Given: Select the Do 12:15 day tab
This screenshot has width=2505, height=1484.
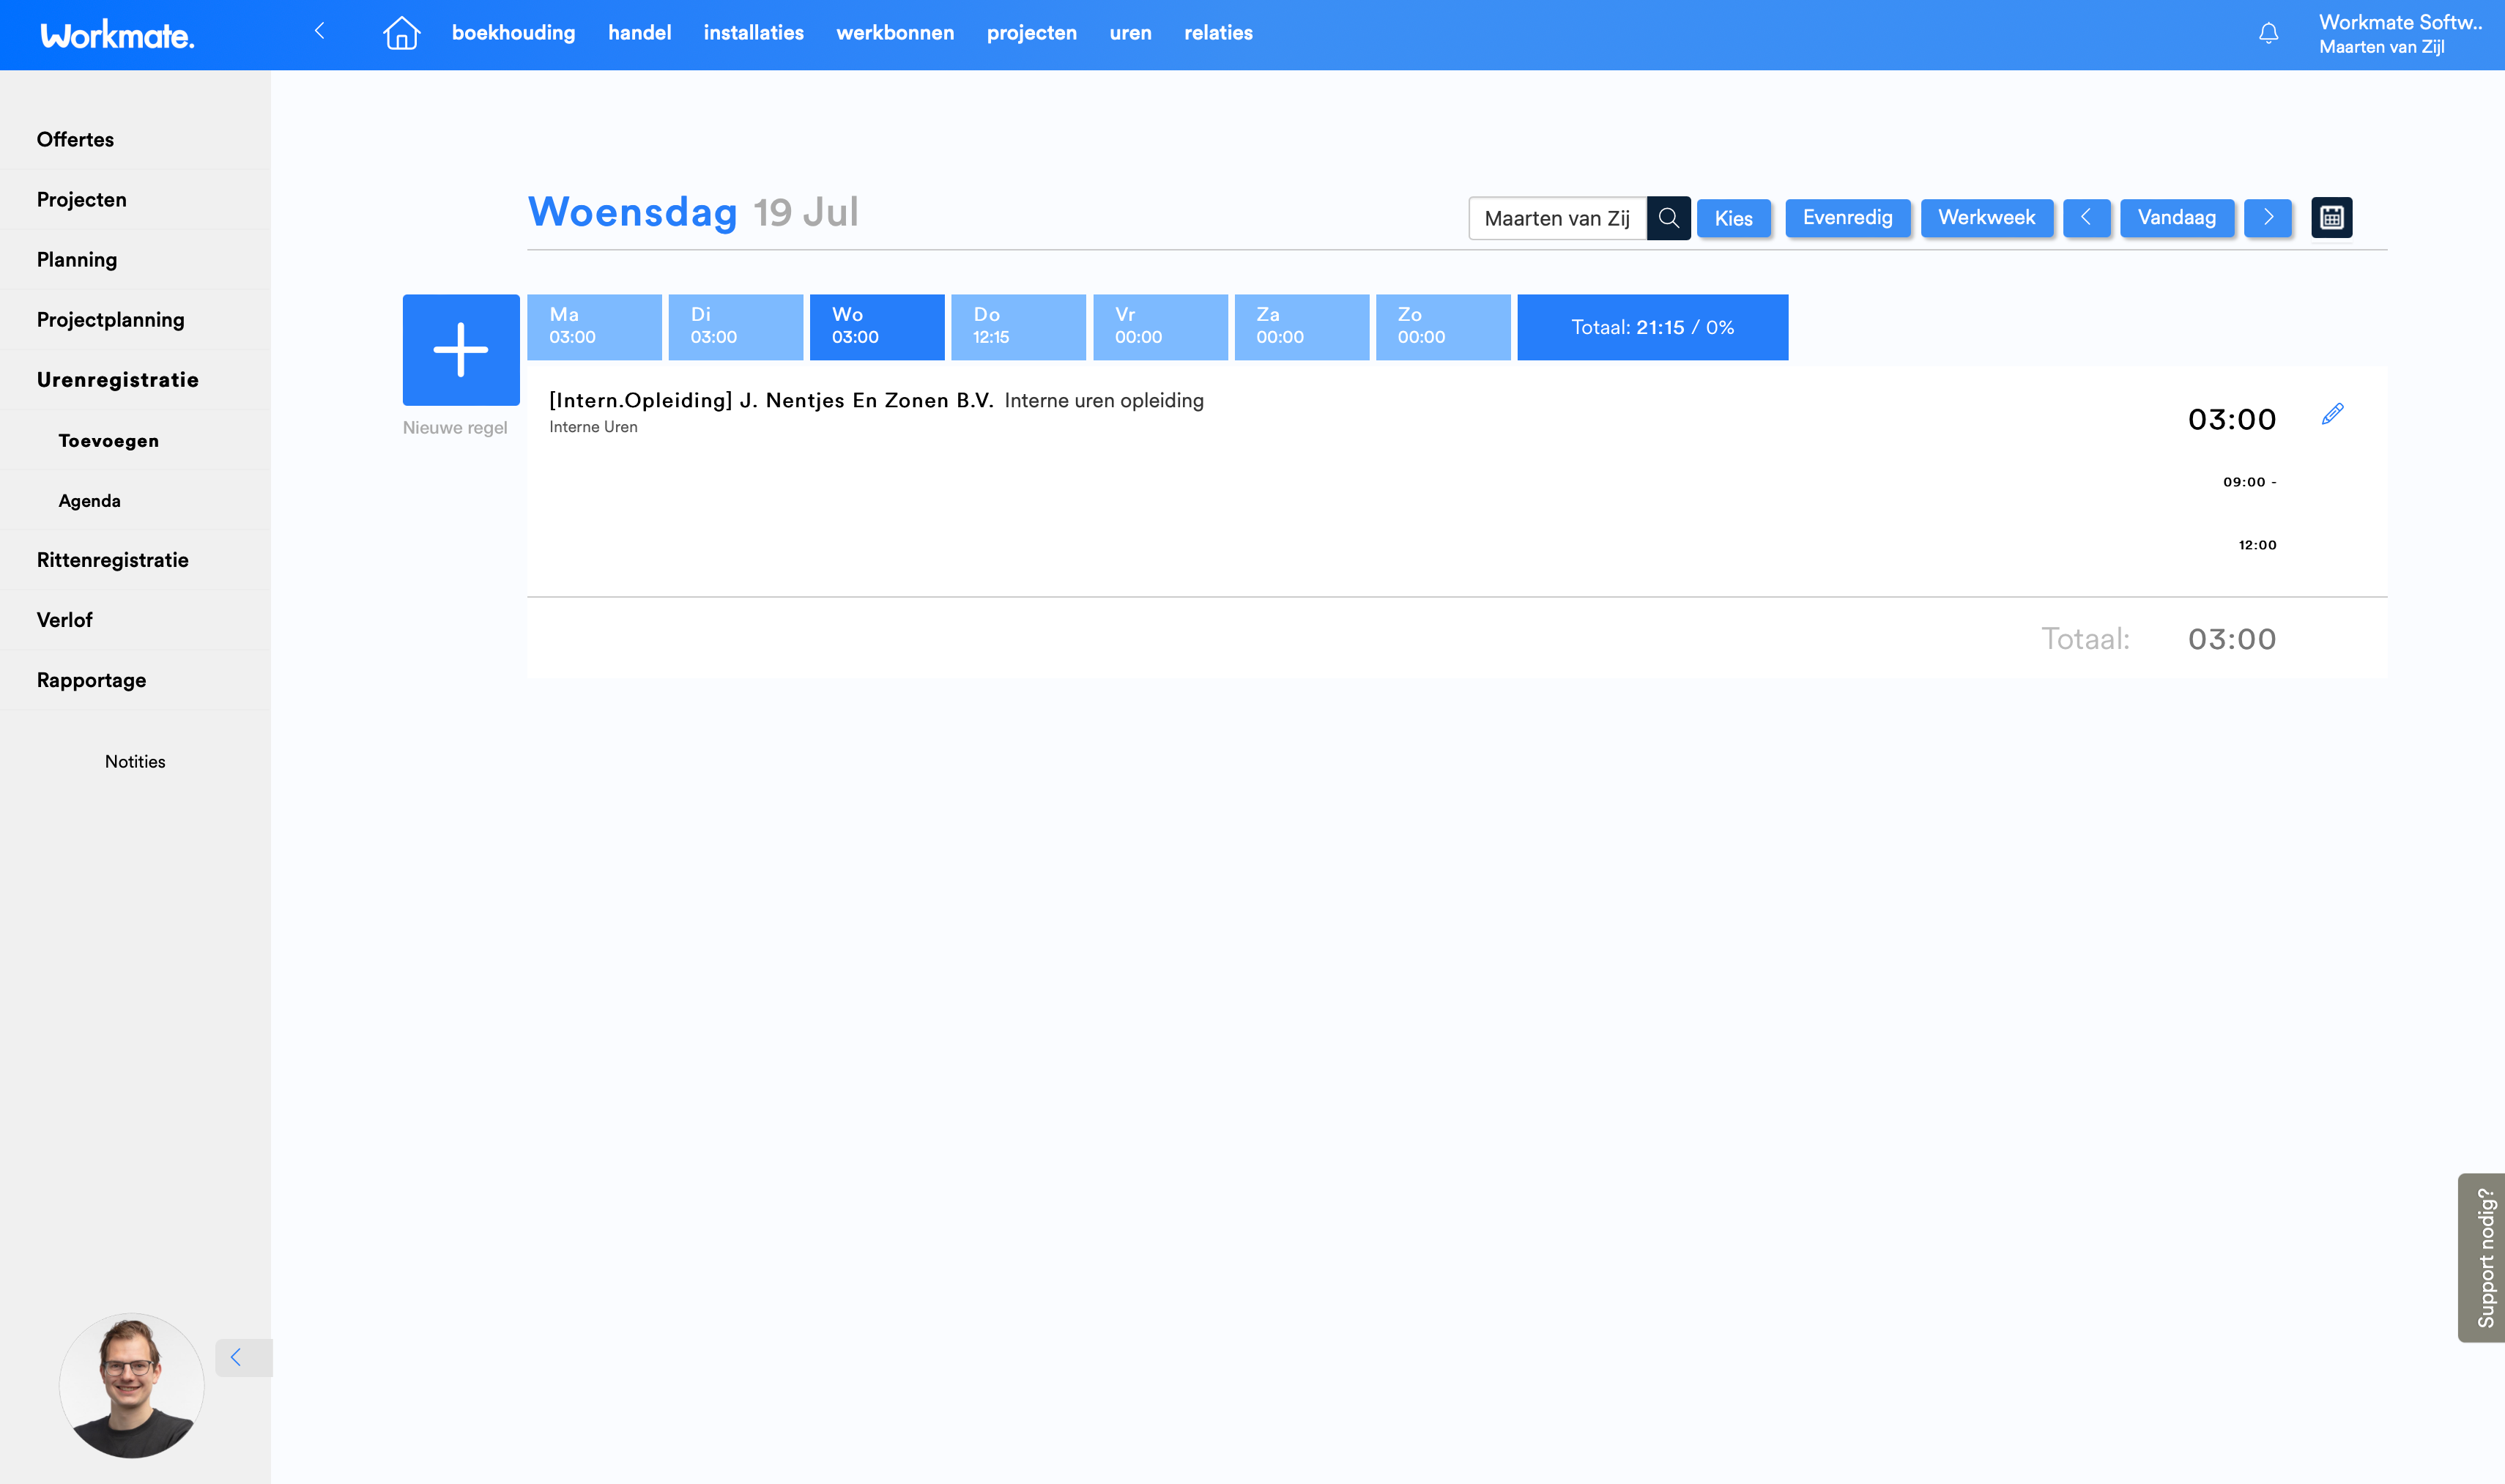Looking at the screenshot, I should coord(1017,327).
